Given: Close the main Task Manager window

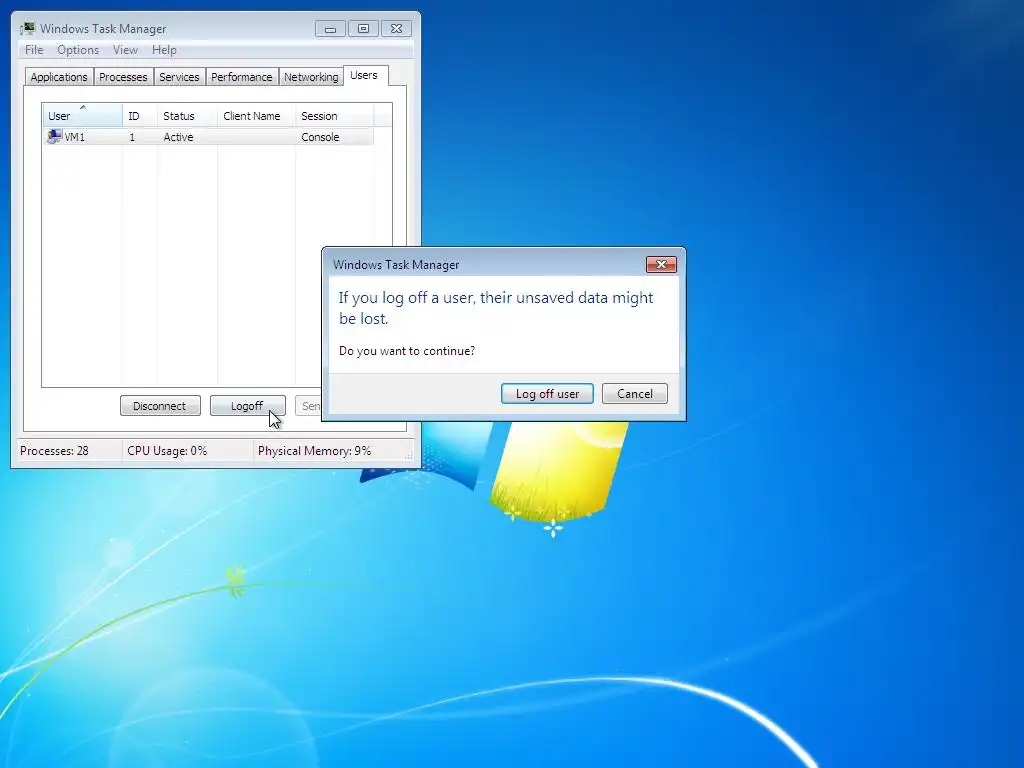Looking at the screenshot, I should 396,29.
